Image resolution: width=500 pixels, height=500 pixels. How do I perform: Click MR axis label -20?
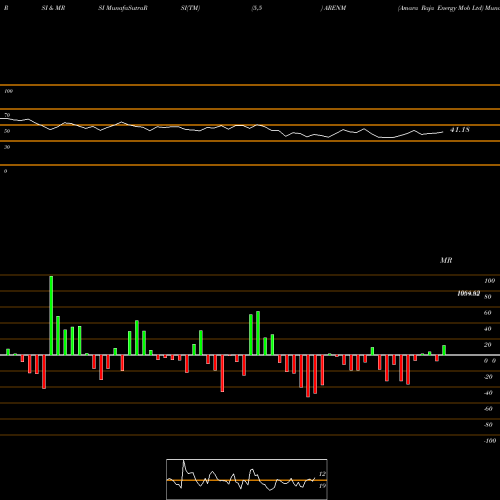pyautogui.click(x=488, y=377)
